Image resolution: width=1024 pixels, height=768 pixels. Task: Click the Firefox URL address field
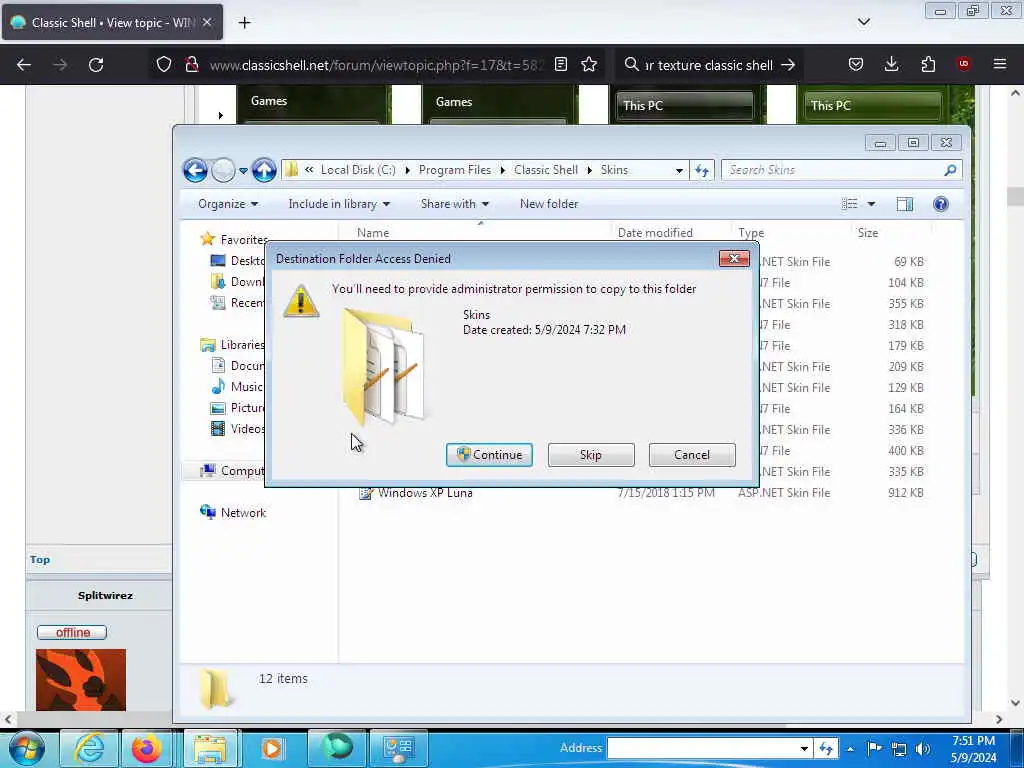[x=376, y=65]
